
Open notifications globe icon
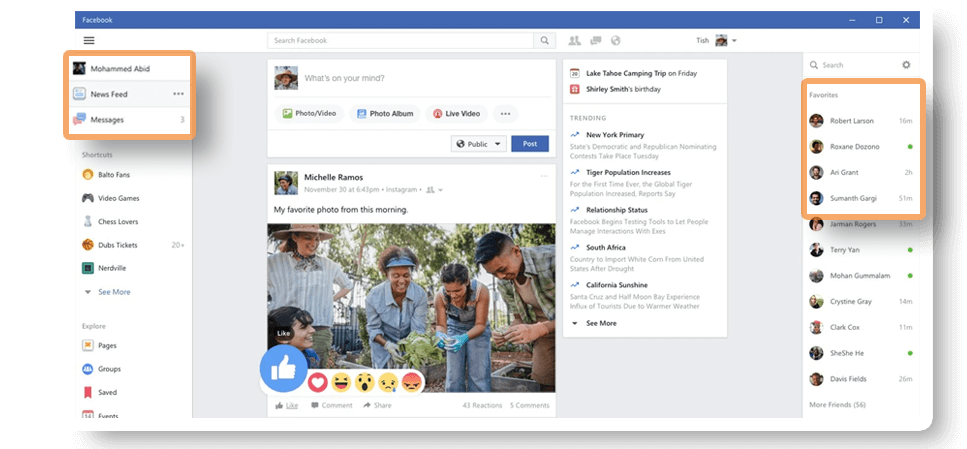tap(615, 41)
